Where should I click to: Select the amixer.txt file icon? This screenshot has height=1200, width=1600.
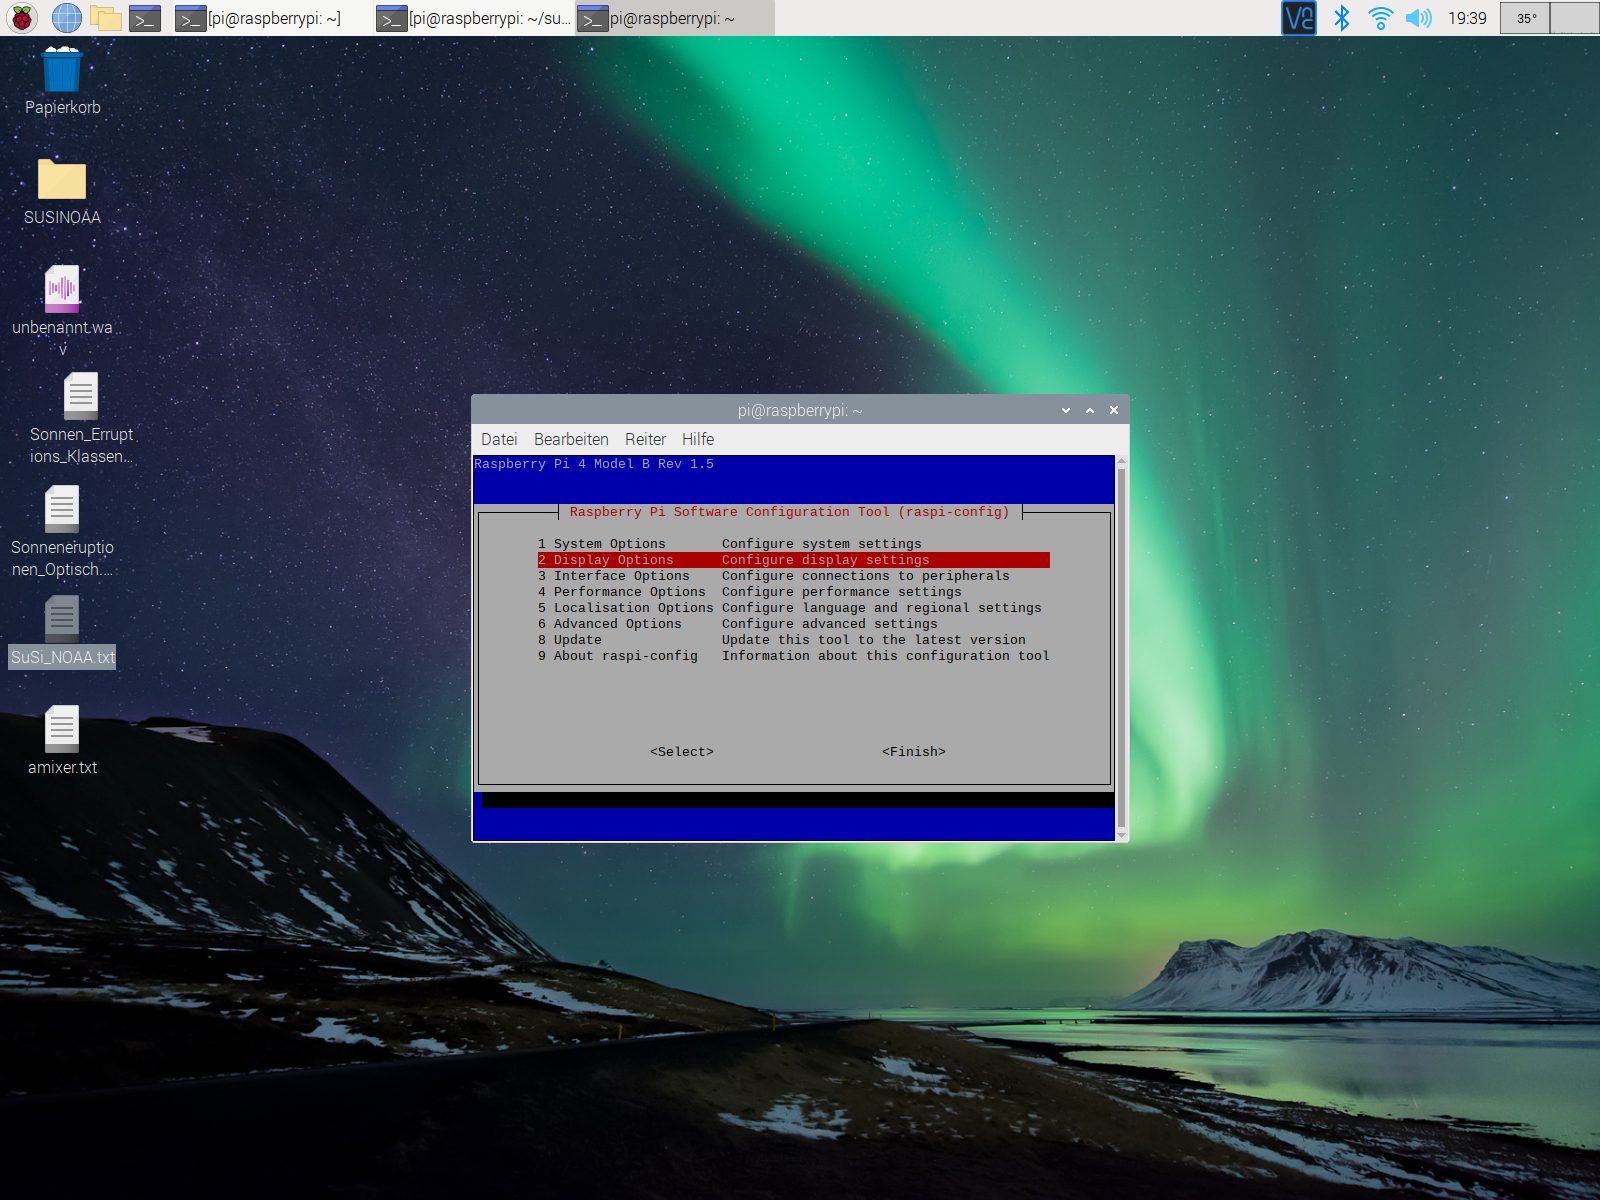click(62, 741)
